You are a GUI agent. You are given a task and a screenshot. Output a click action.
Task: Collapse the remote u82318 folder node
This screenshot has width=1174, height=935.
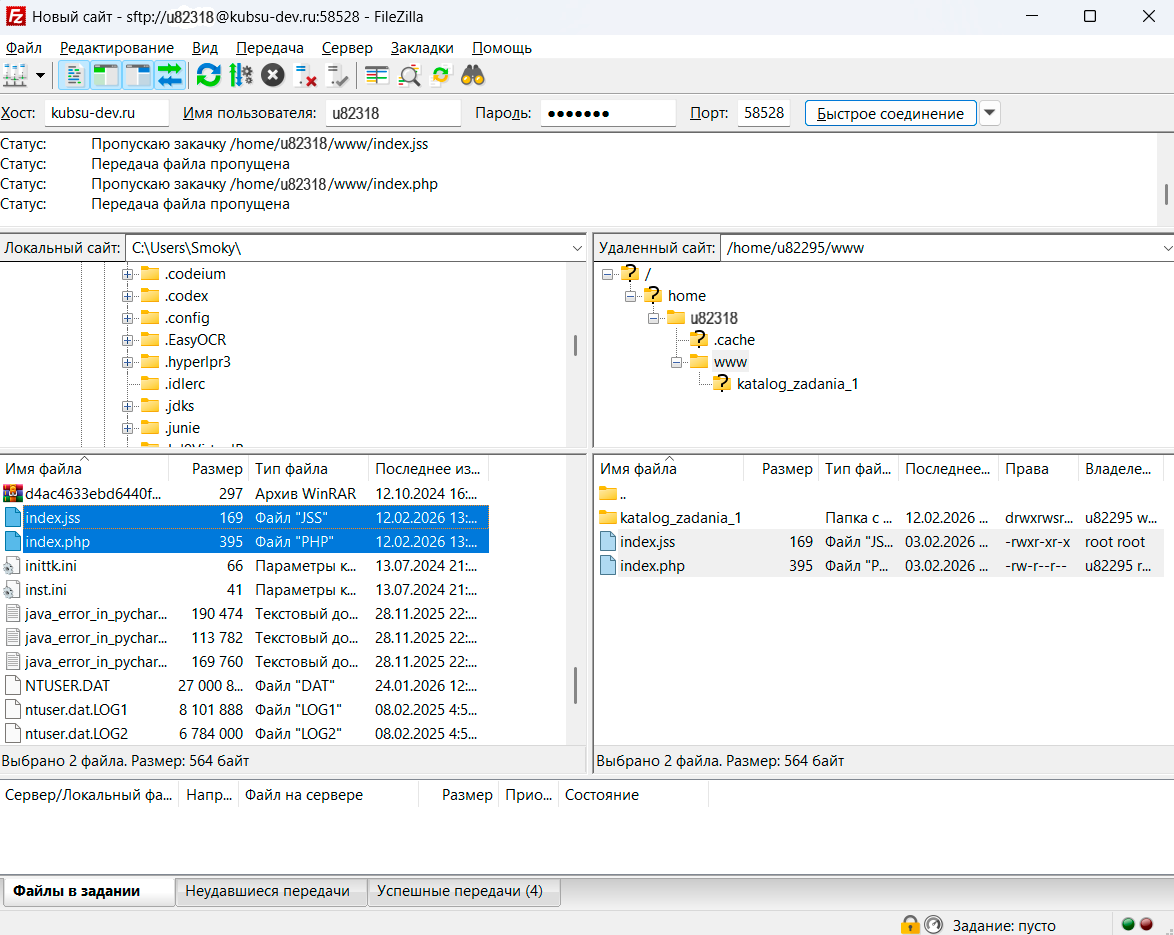click(654, 318)
